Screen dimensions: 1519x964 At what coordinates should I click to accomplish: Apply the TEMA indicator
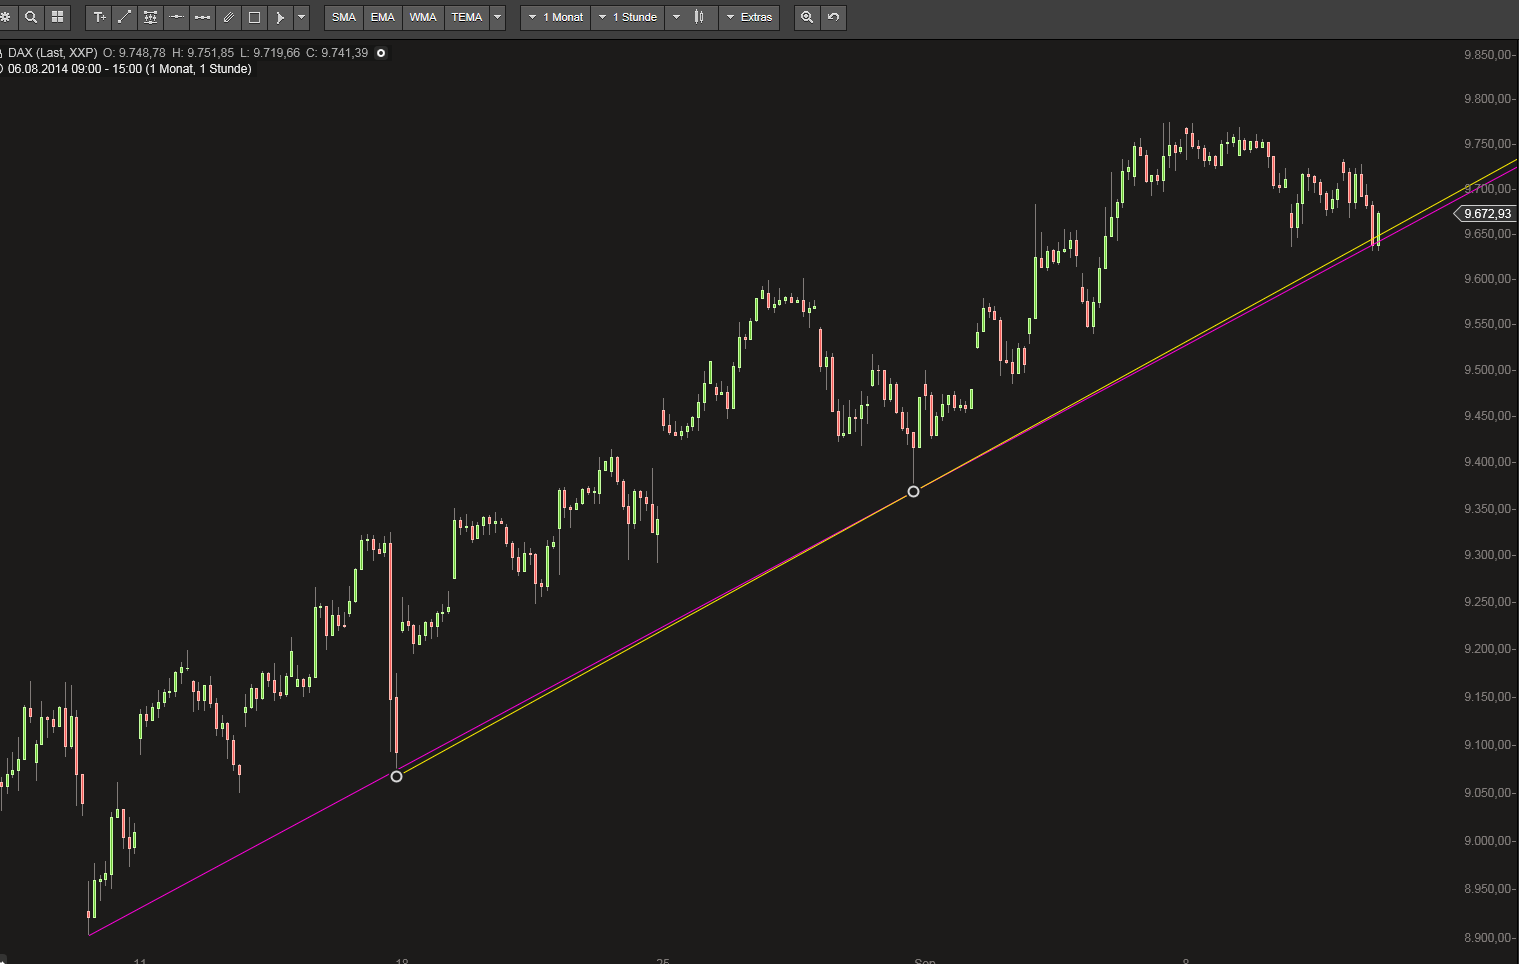tap(465, 17)
